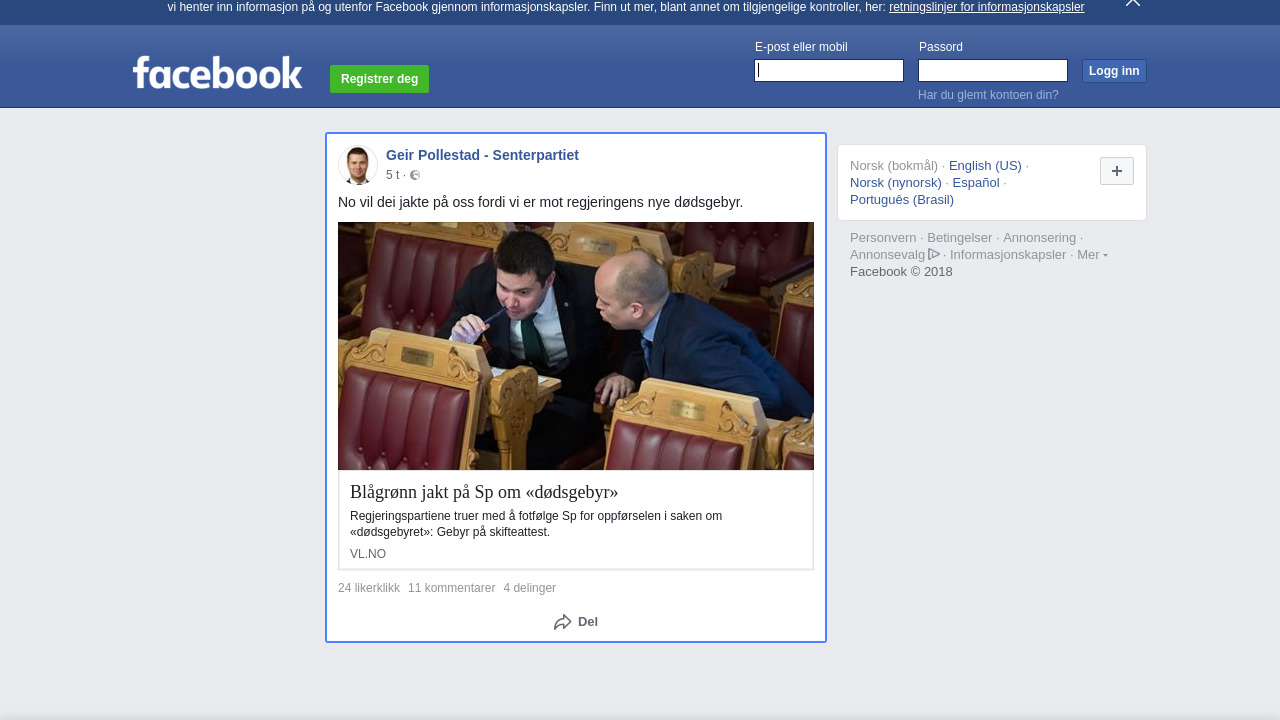Focus the E-post eller mobil field
Image resolution: width=1280 pixels, height=720 pixels.
829,70
